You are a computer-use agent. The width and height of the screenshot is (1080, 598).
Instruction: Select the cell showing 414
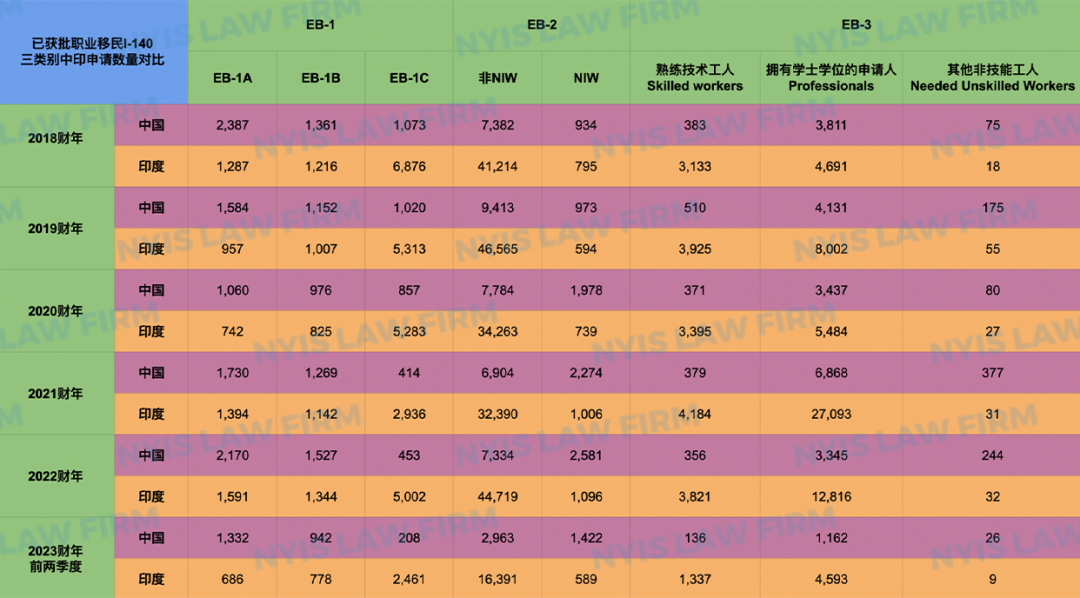(409, 373)
